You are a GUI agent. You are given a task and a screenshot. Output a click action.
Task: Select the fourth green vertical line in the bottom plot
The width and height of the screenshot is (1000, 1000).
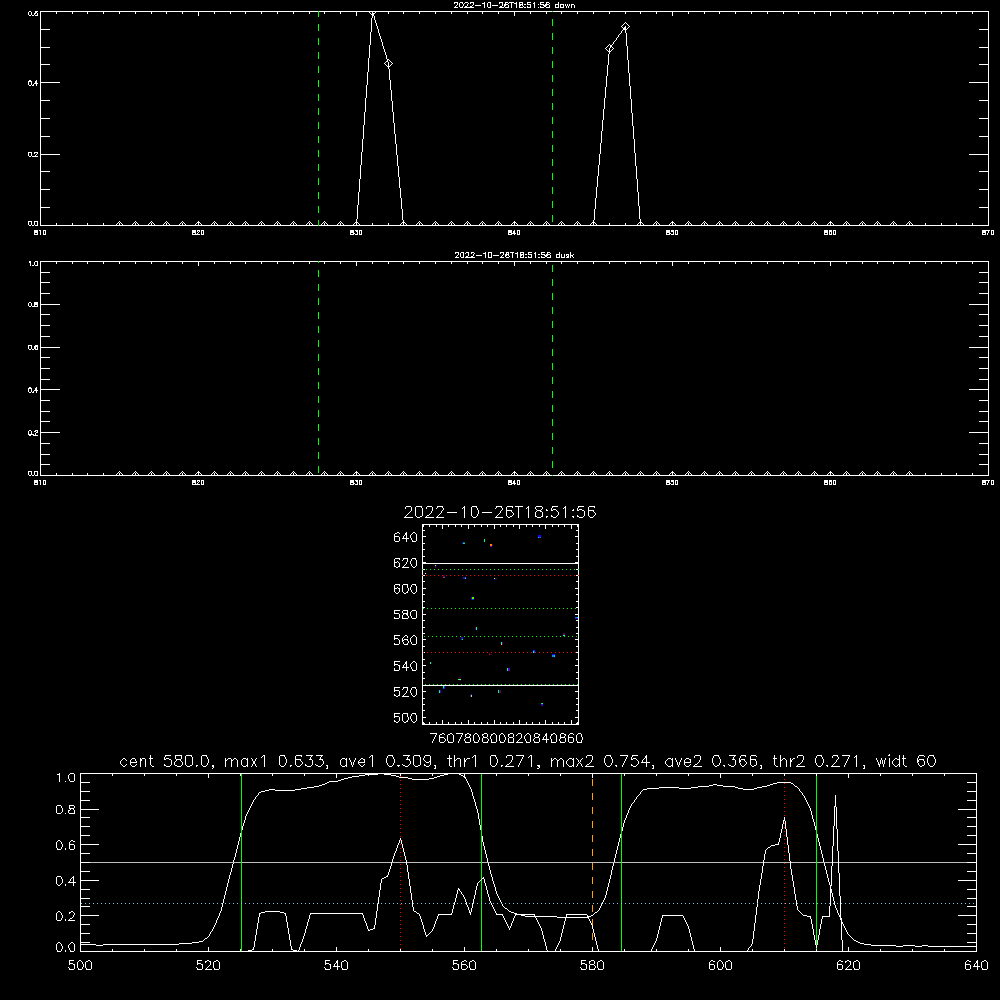coord(816,861)
